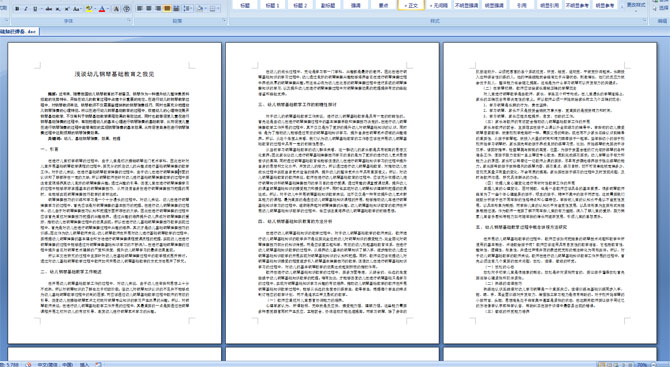The width and height of the screenshot is (670, 367).
Task: Toggle Italic formatting in the ribbon
Action: pyautogui.click(x=26, y=9)
